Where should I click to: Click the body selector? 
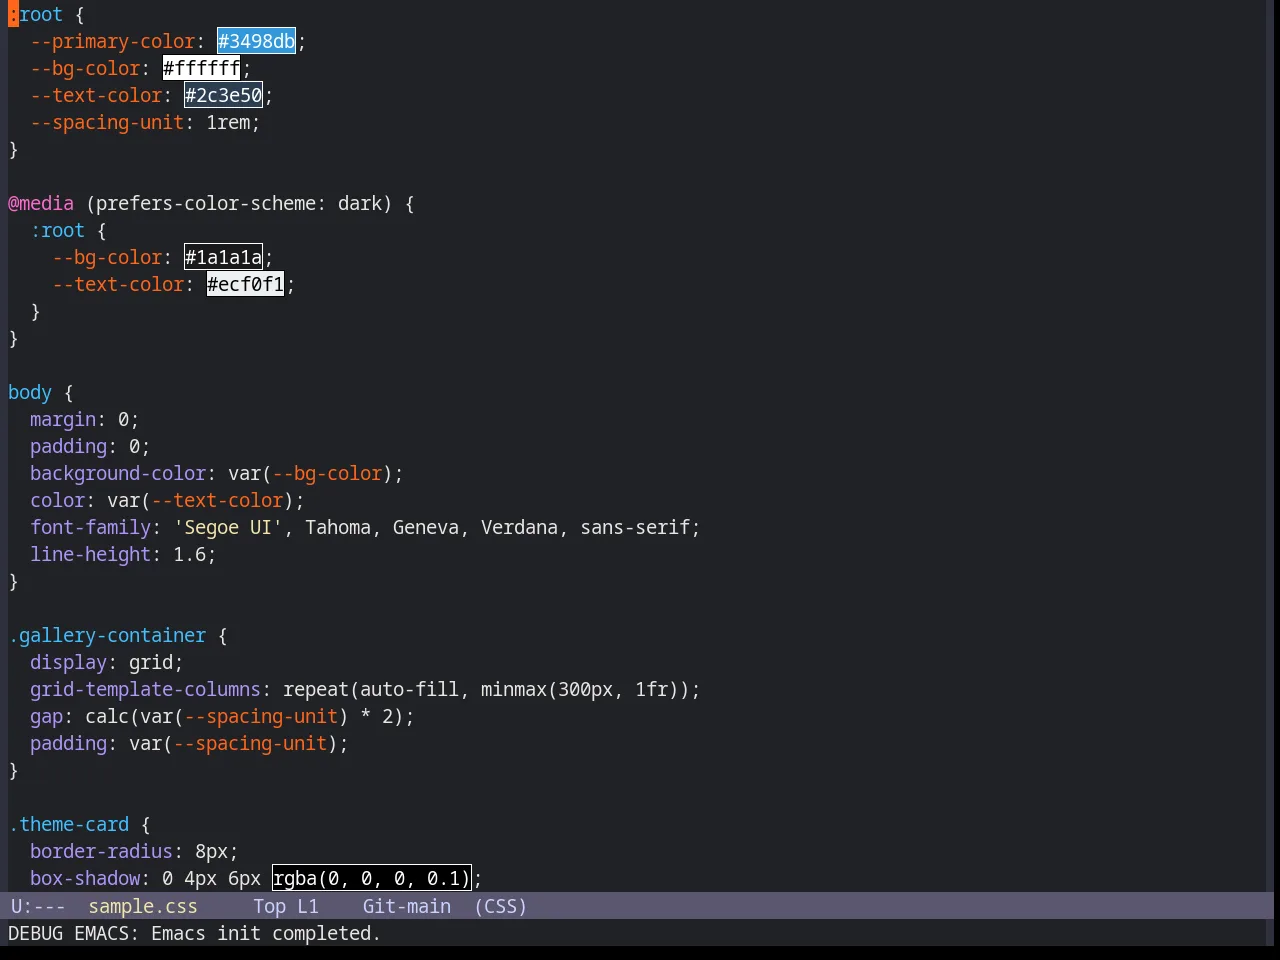[30, 392]
